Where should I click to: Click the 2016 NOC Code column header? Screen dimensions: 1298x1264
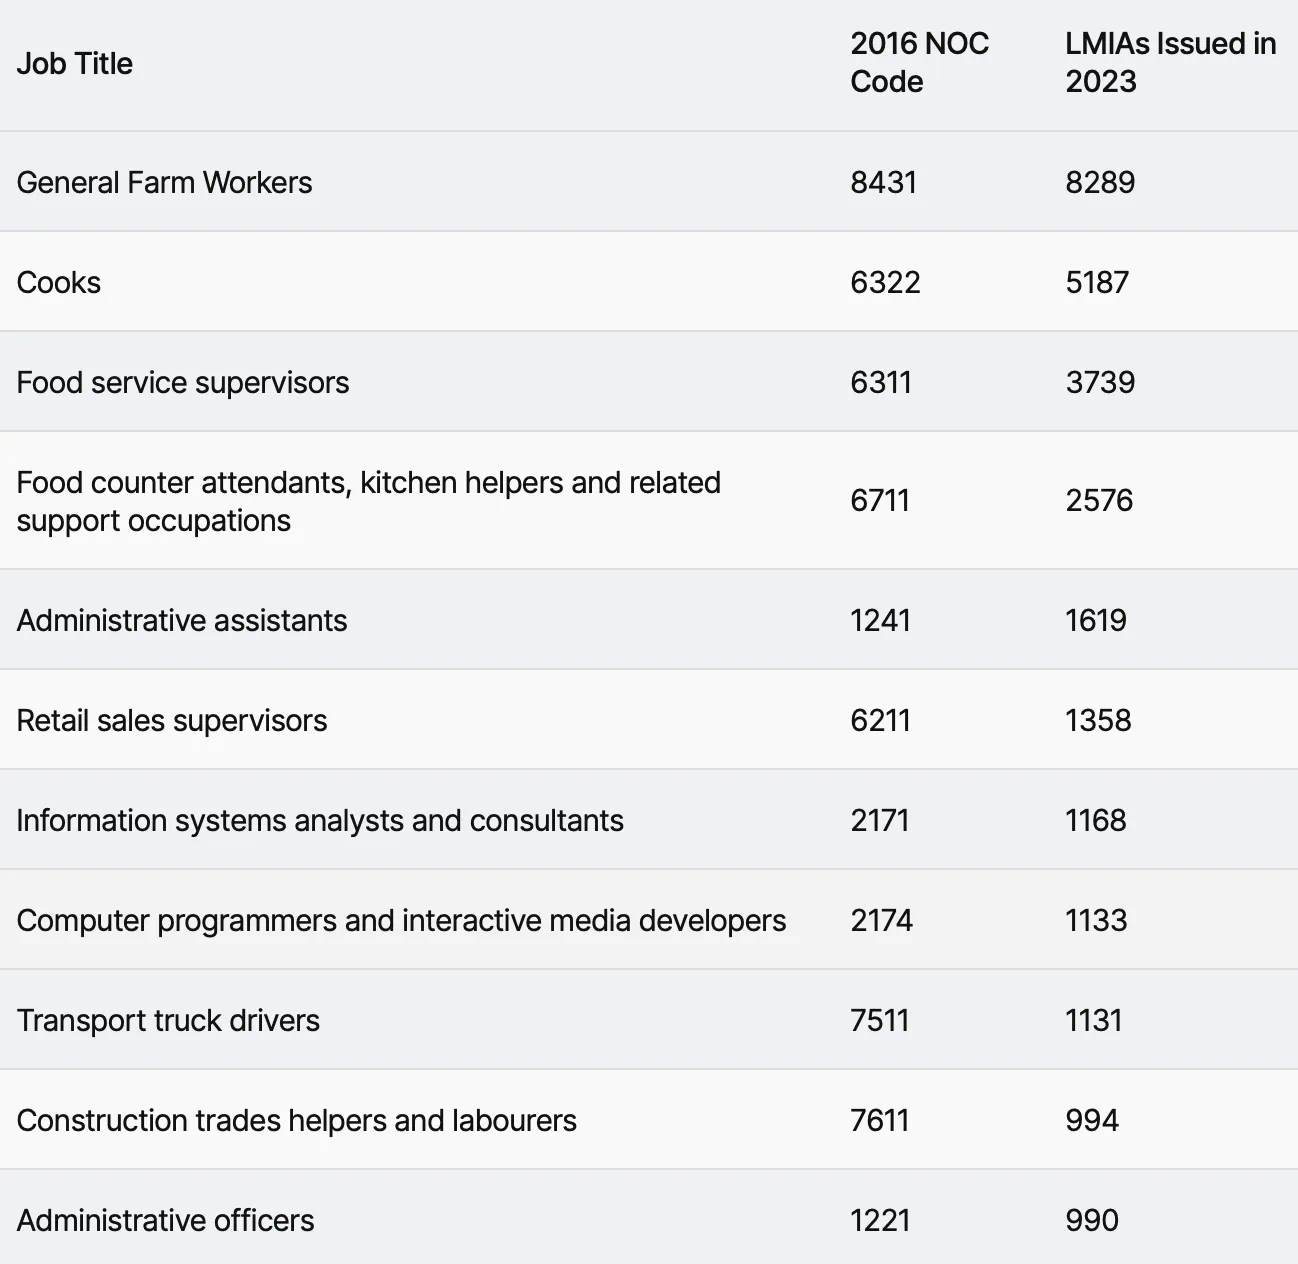click(919, 62)
